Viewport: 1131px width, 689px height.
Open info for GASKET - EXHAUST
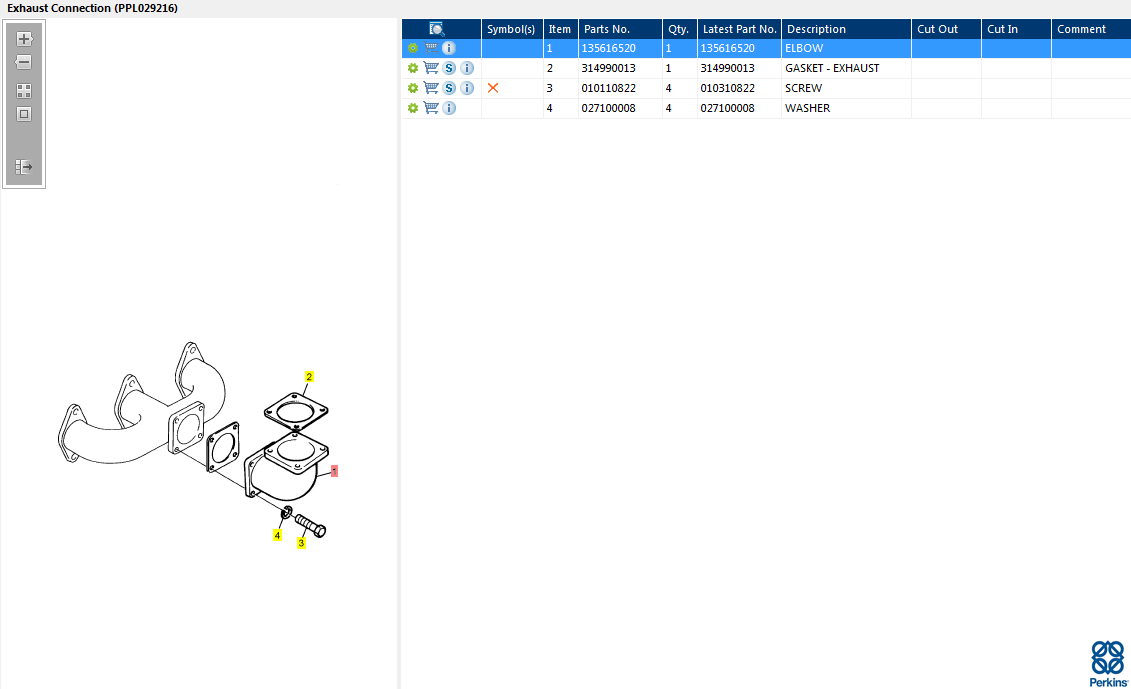(x=467, y=68)
